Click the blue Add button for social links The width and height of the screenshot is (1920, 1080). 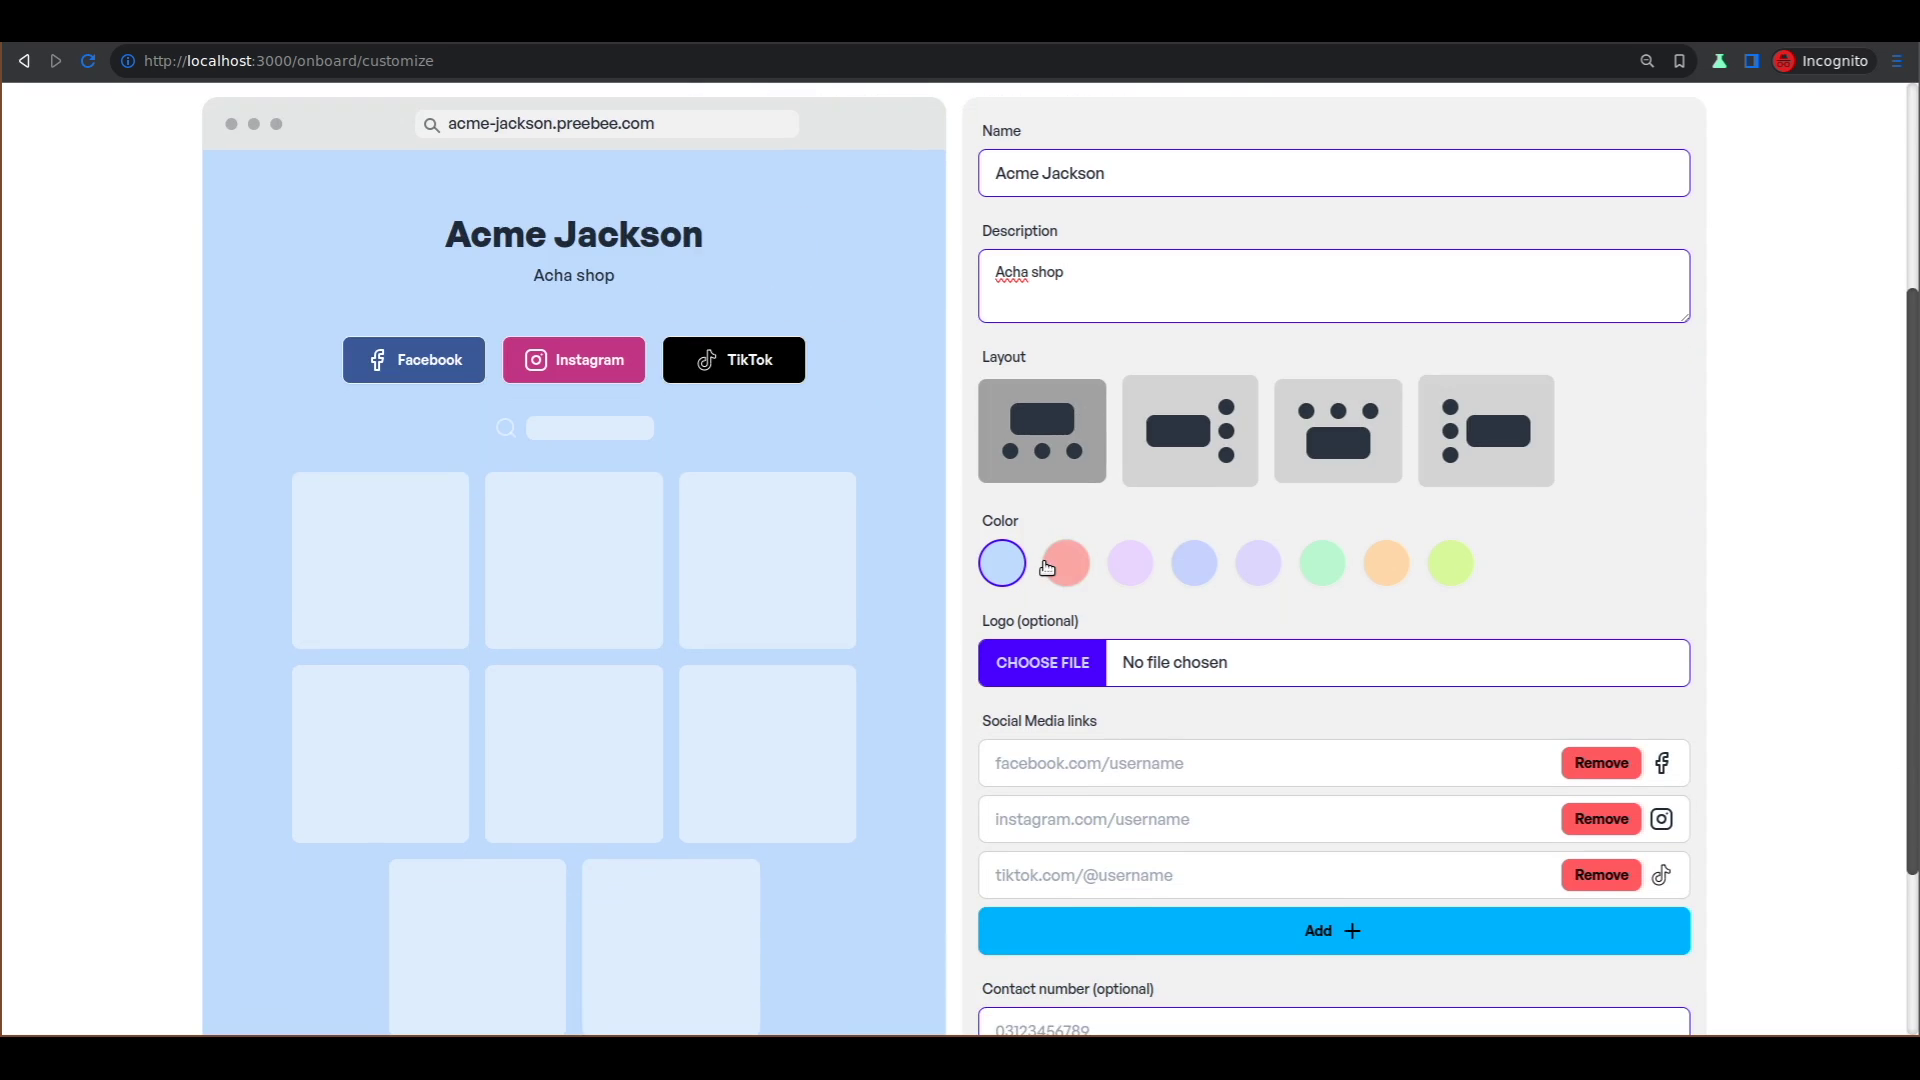point(1334,931)
